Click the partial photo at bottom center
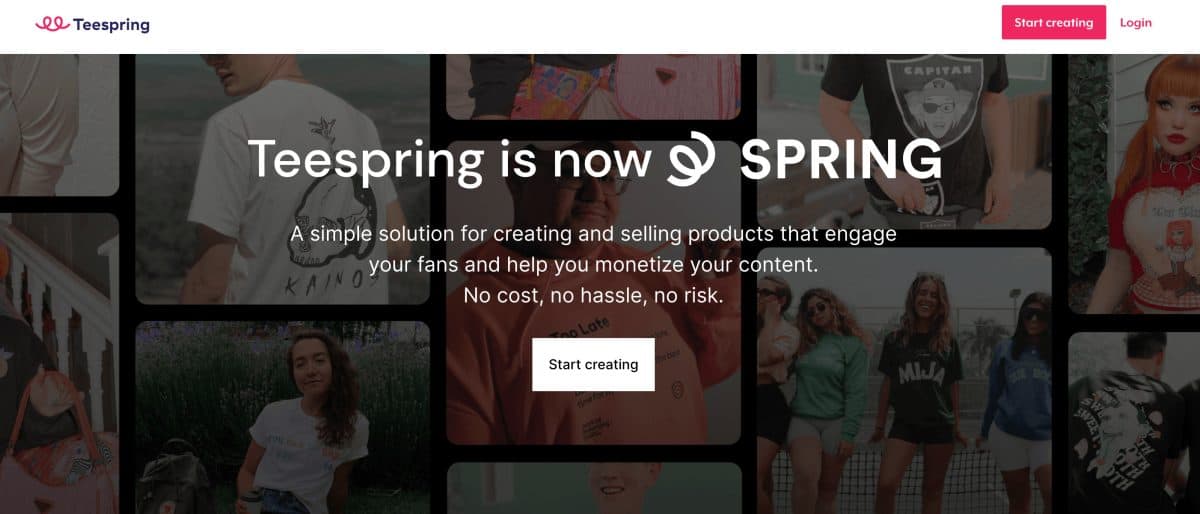The height and width of the screenshot is (514, 1200). pyautogui.click(x=593, y=490)
